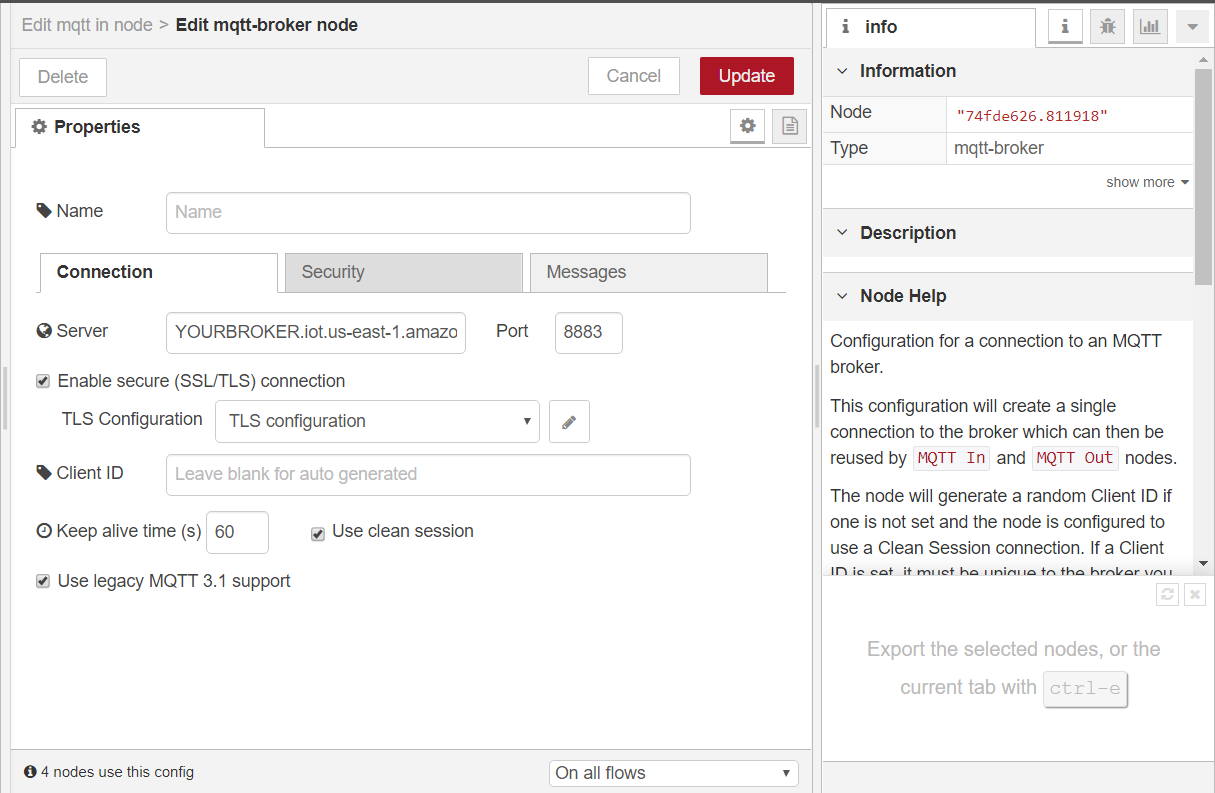This screenshot has height=793, width=1215.
Task: Uncheck Use legacy MQTT 3.1 support
Action: (43, 581)
